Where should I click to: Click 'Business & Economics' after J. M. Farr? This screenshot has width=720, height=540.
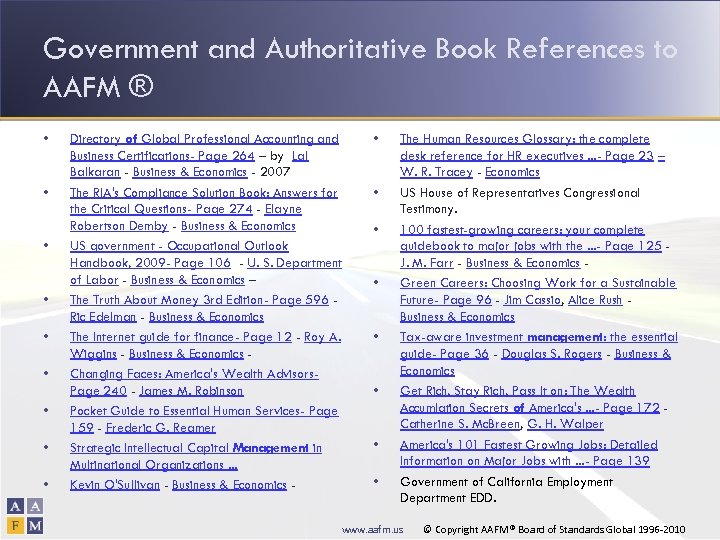[x=523, y=263]
